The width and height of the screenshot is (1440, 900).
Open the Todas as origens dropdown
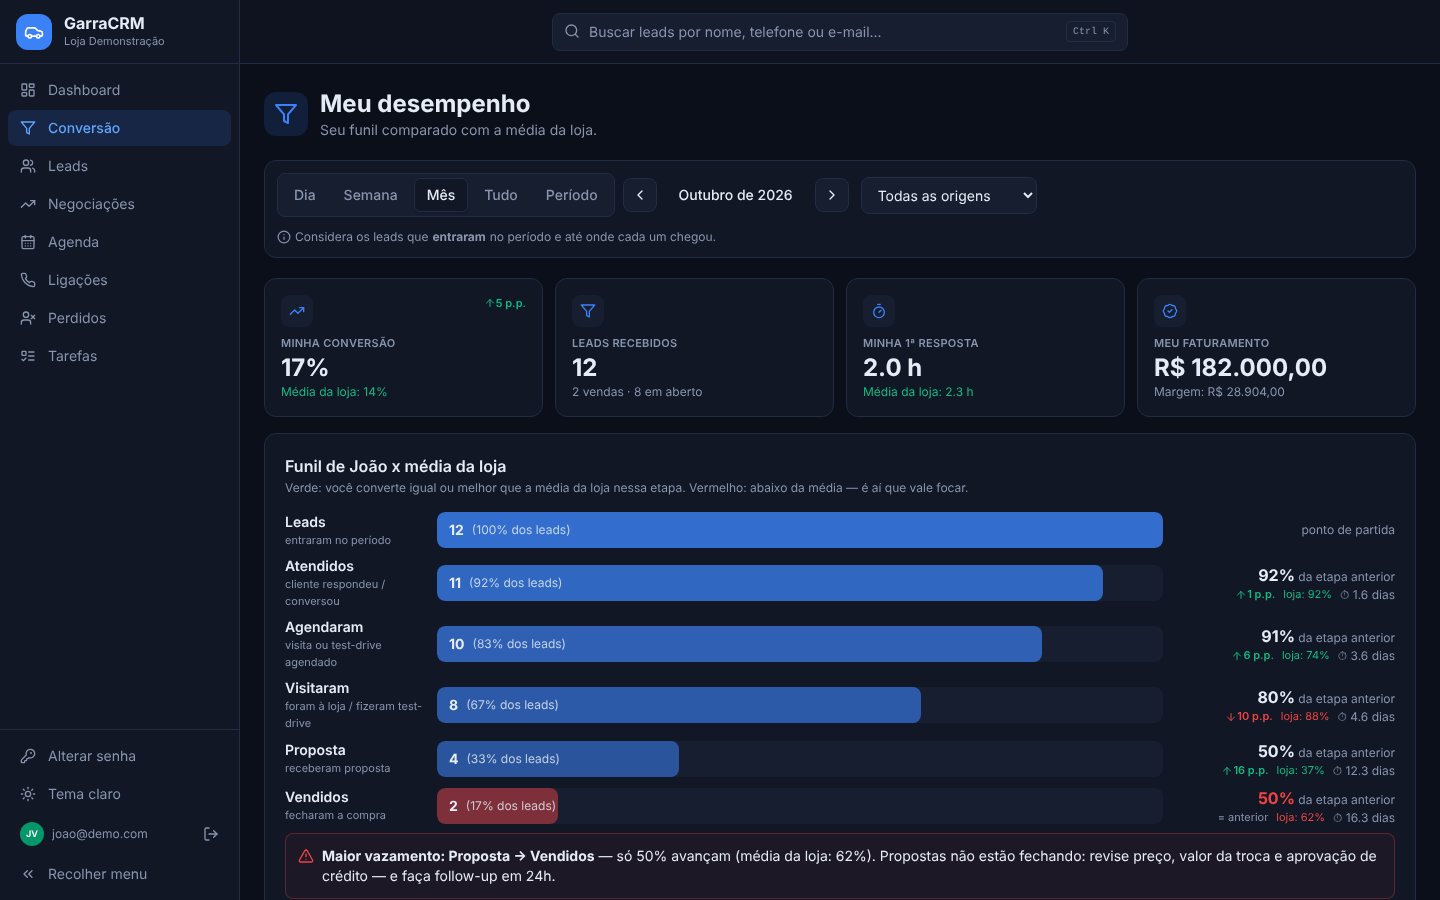[x=949, y=196]
